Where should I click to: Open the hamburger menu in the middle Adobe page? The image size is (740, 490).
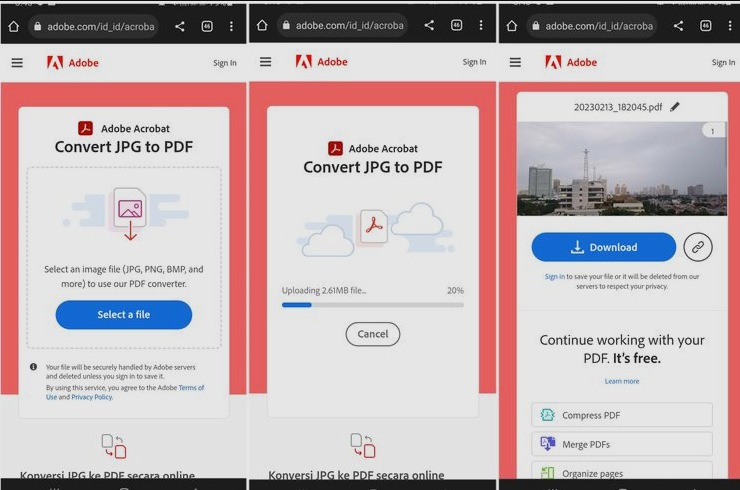(x=266, y=62)
